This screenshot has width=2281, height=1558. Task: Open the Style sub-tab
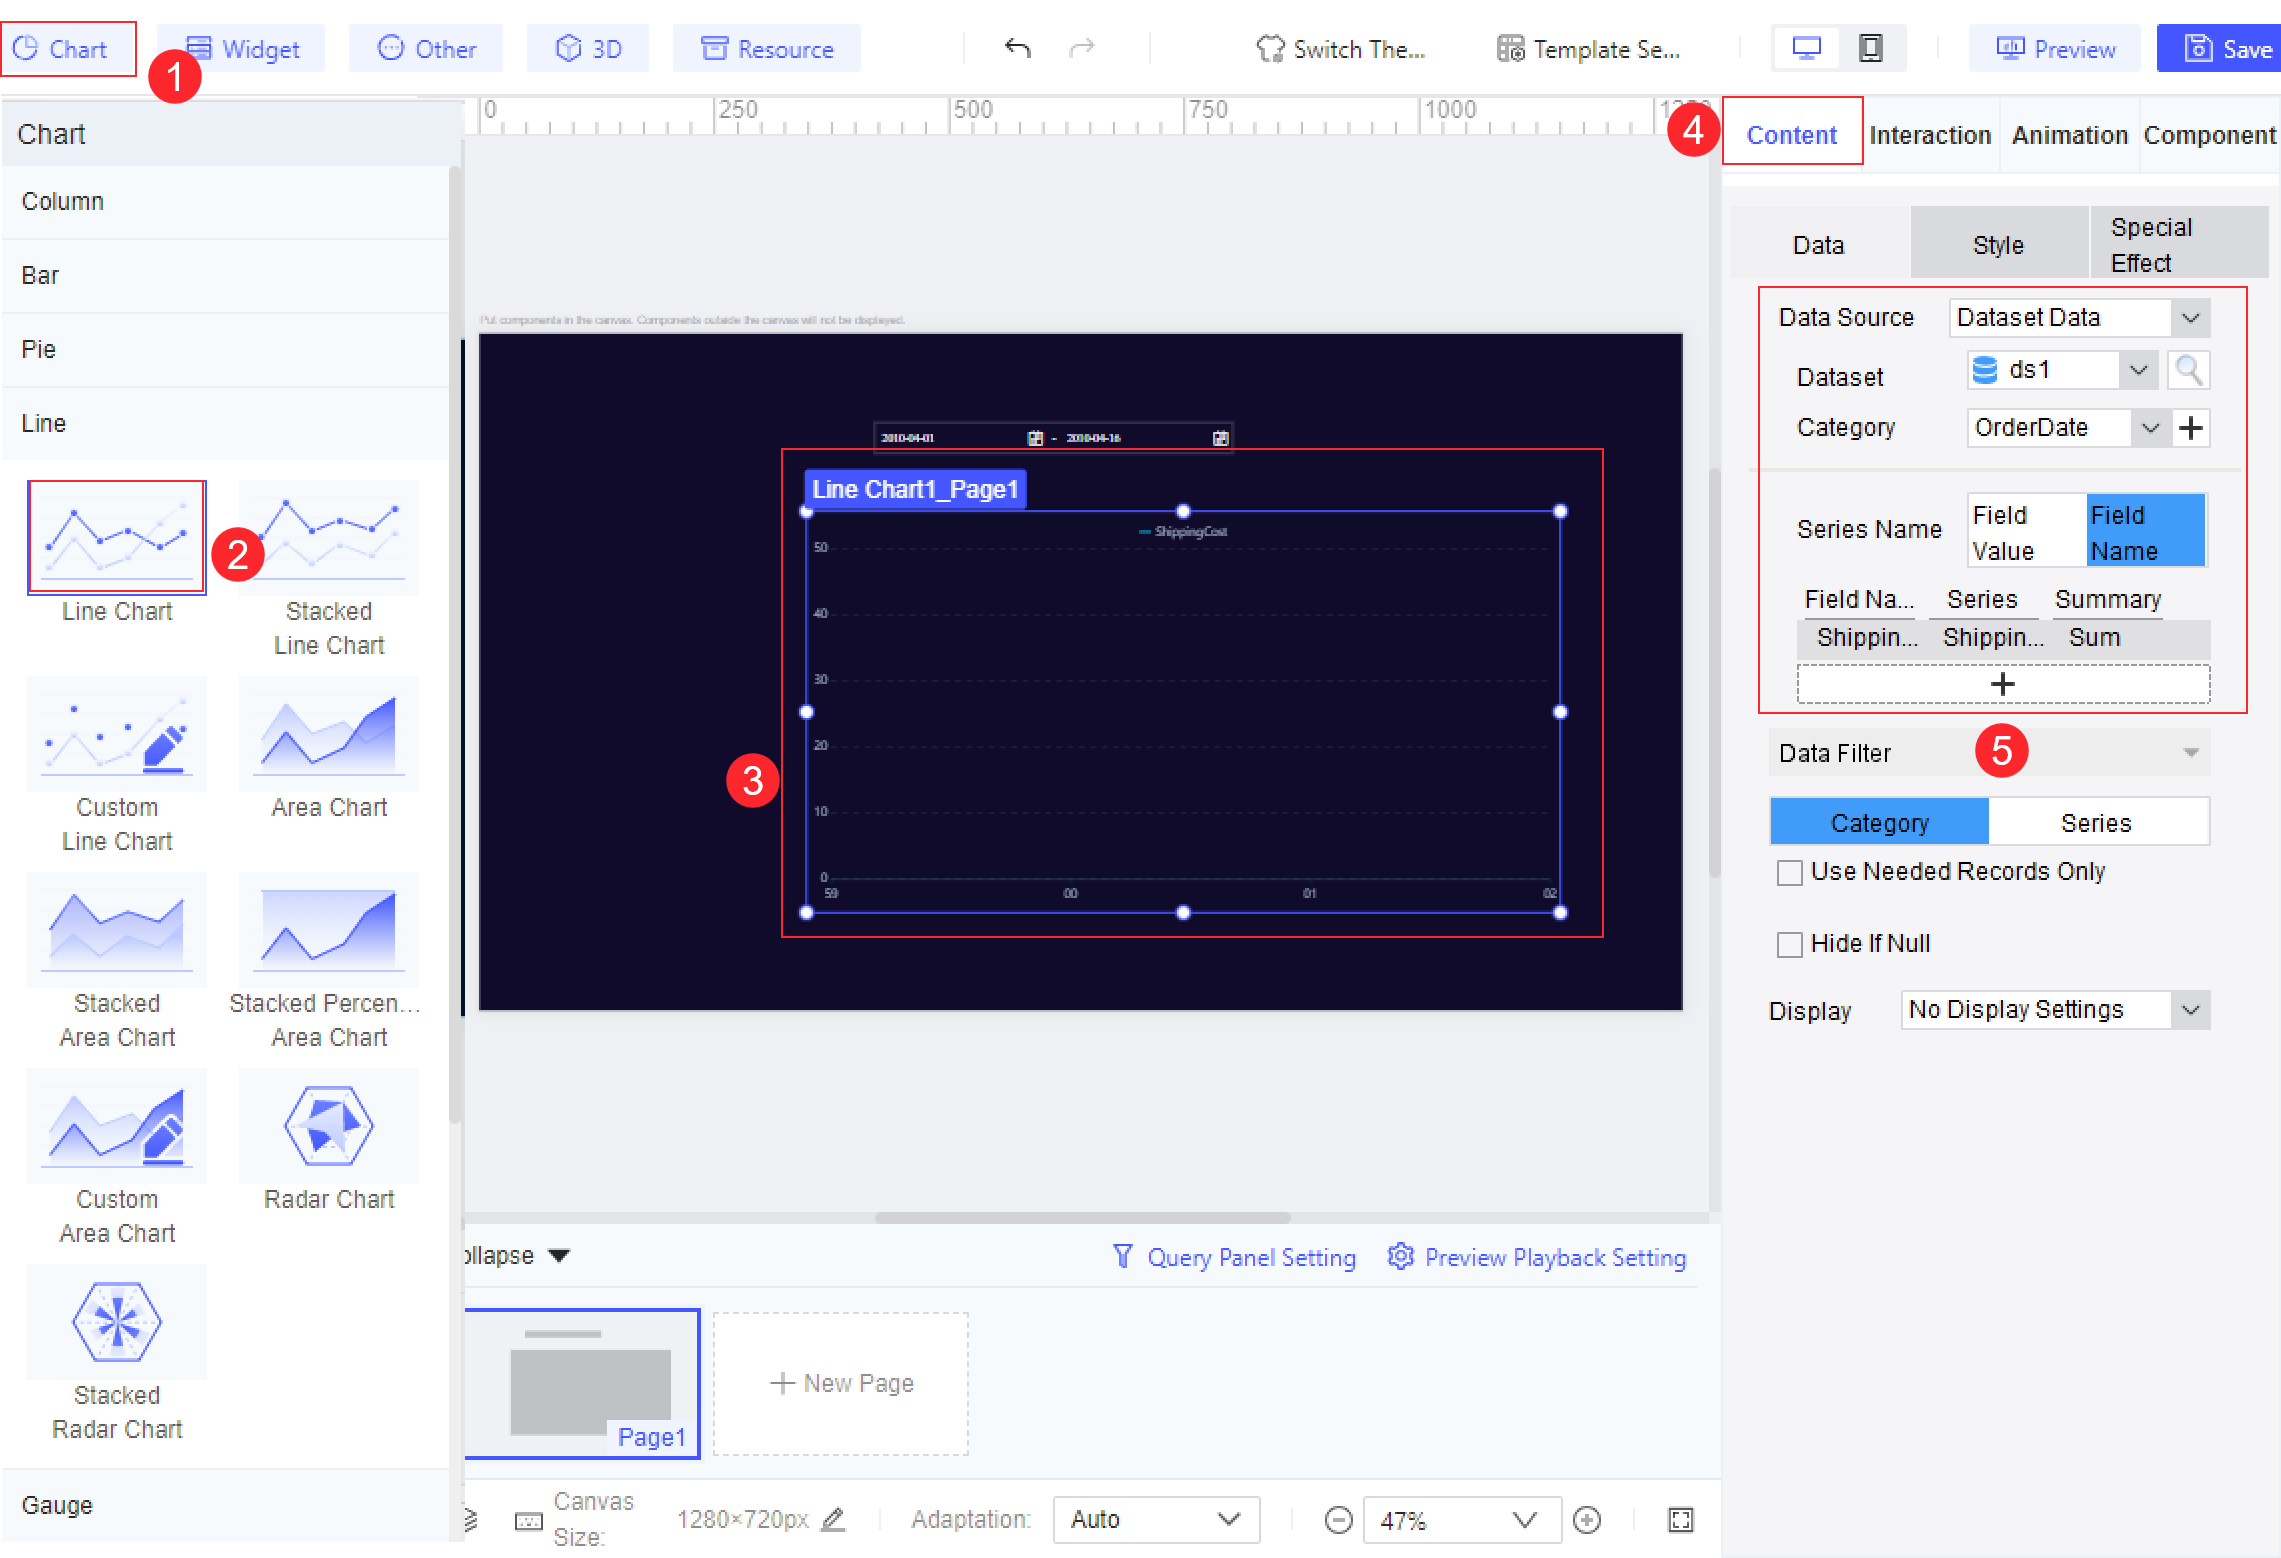click(1998, 244)
